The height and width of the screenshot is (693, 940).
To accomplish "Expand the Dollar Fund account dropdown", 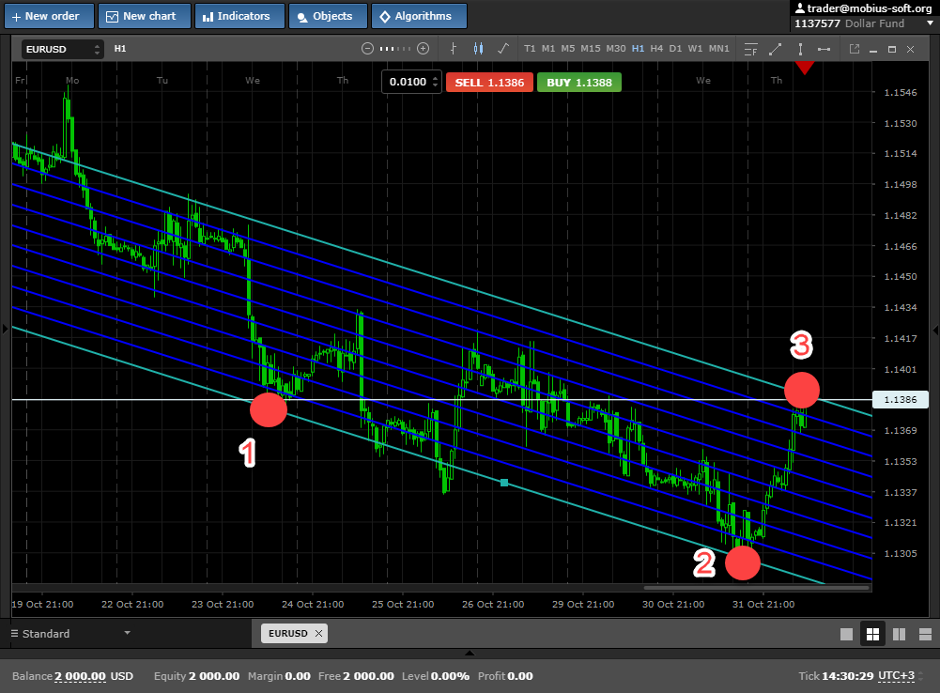I will click(930, 23).
